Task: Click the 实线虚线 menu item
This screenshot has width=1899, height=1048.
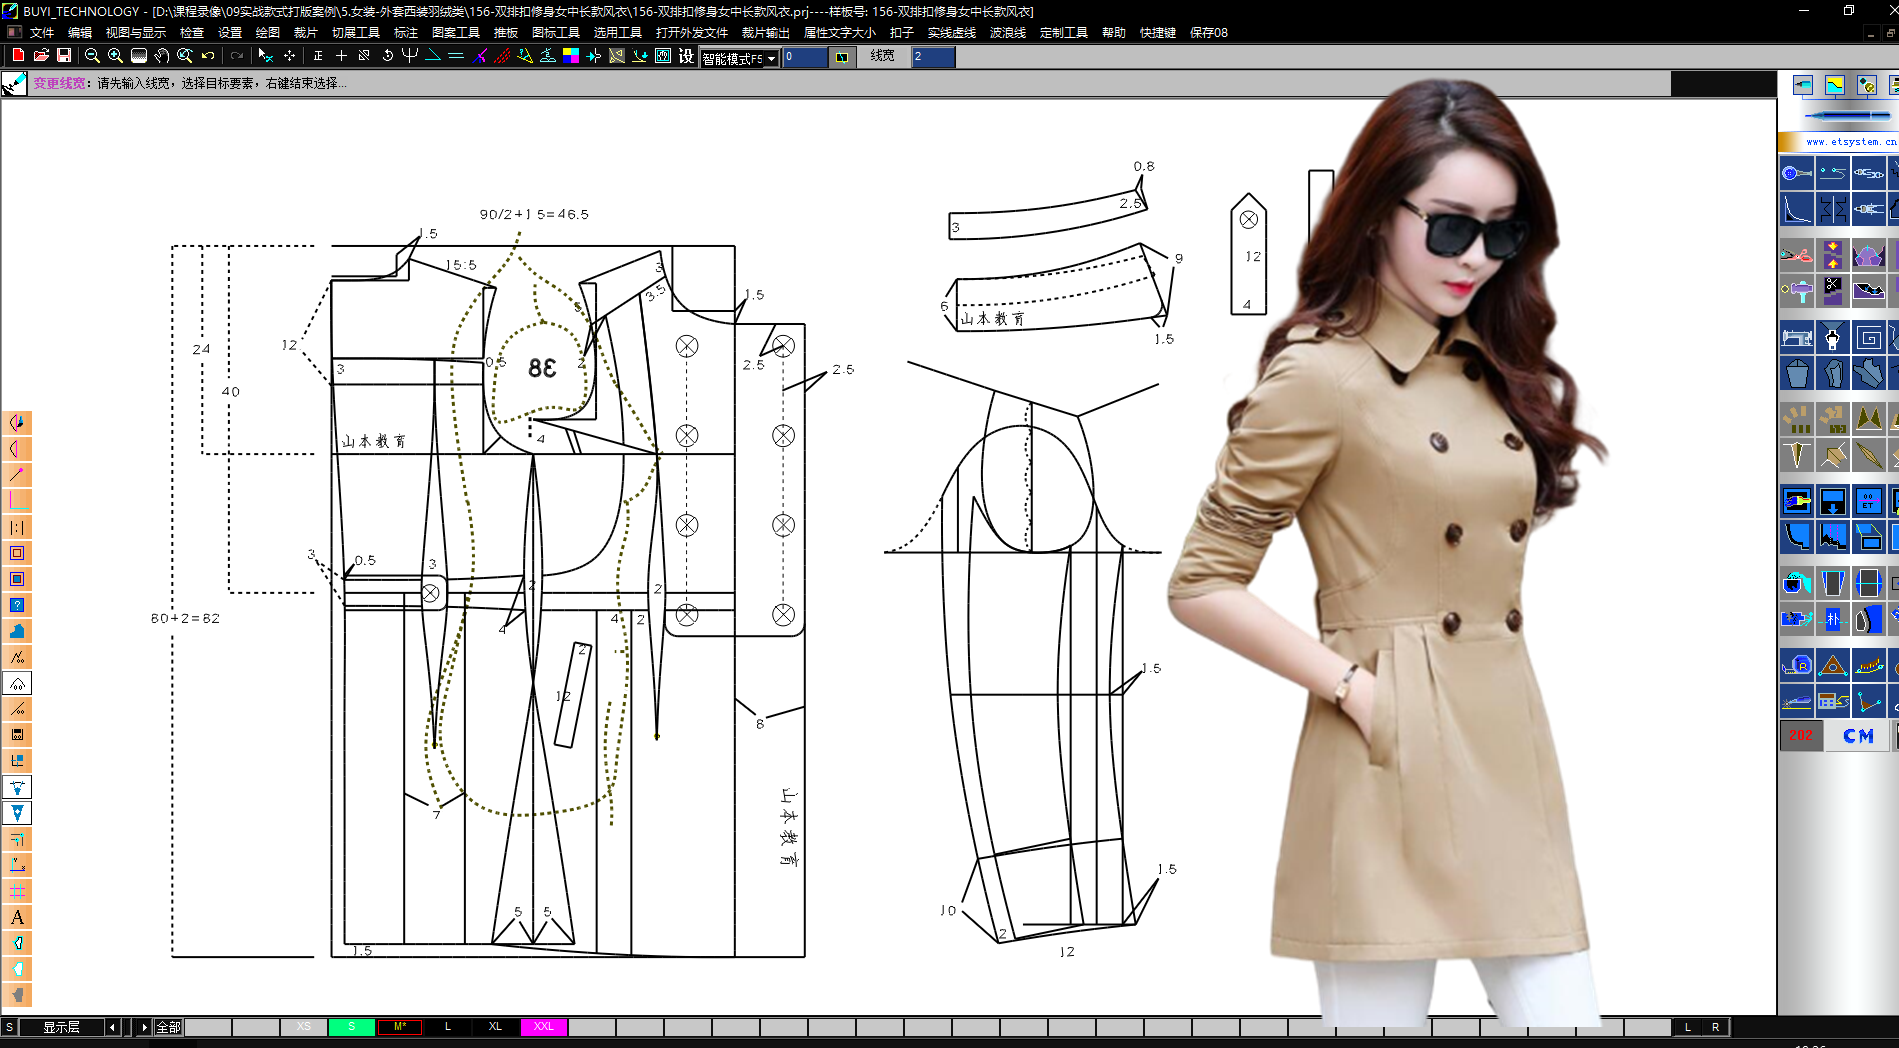Action: pos(952,32)
